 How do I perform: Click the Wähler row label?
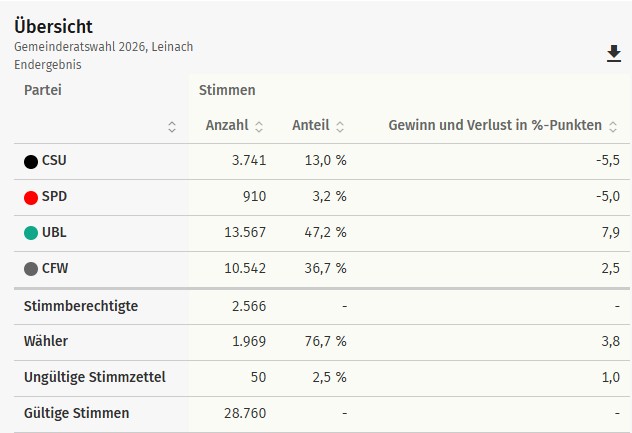pyautogui.click(x=46, y=341)
